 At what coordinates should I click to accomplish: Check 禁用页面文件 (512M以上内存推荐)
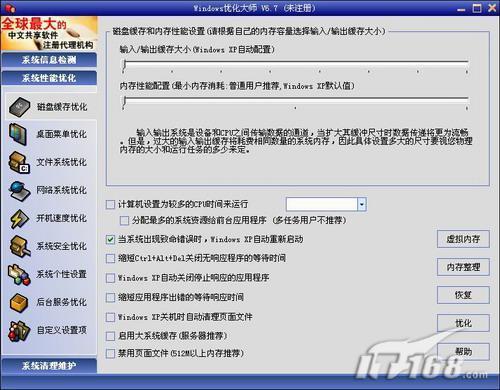pyautogui.click(x=110, y=353)
